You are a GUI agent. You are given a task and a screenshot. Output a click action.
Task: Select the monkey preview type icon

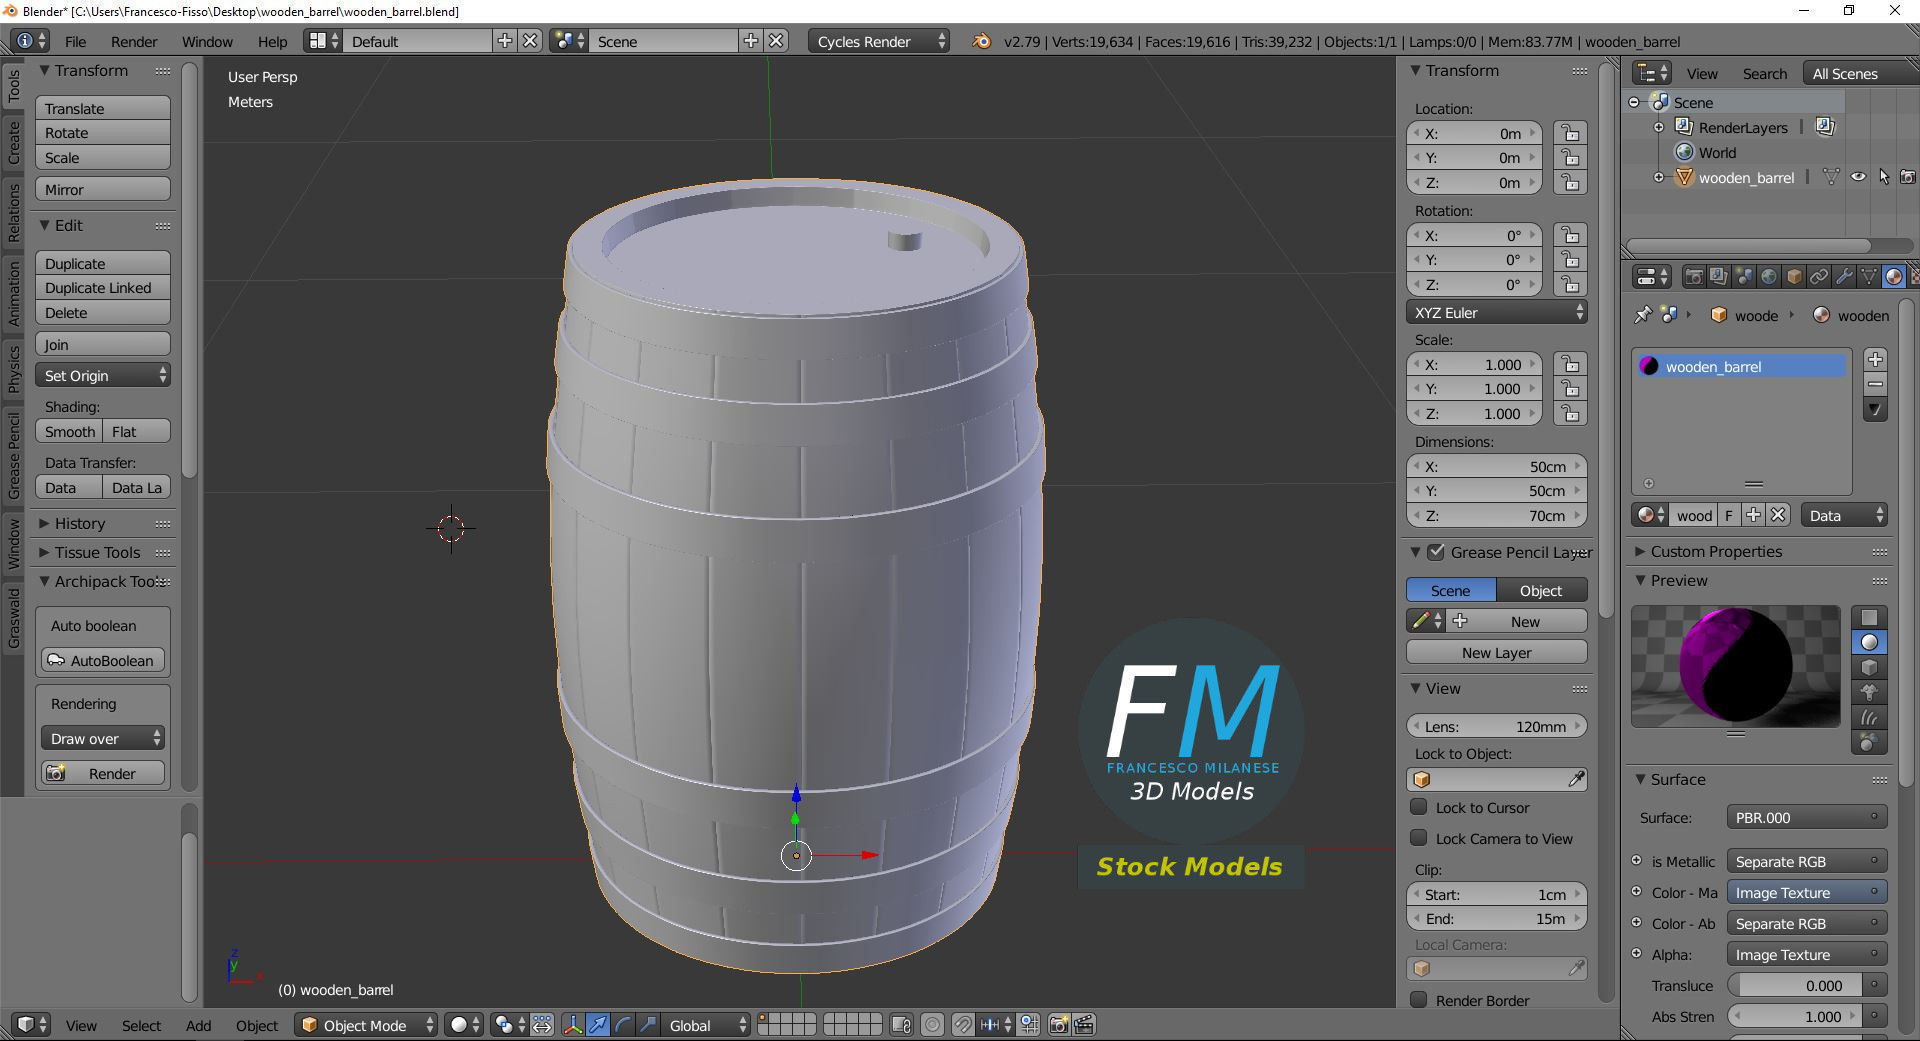point(1869,692)
